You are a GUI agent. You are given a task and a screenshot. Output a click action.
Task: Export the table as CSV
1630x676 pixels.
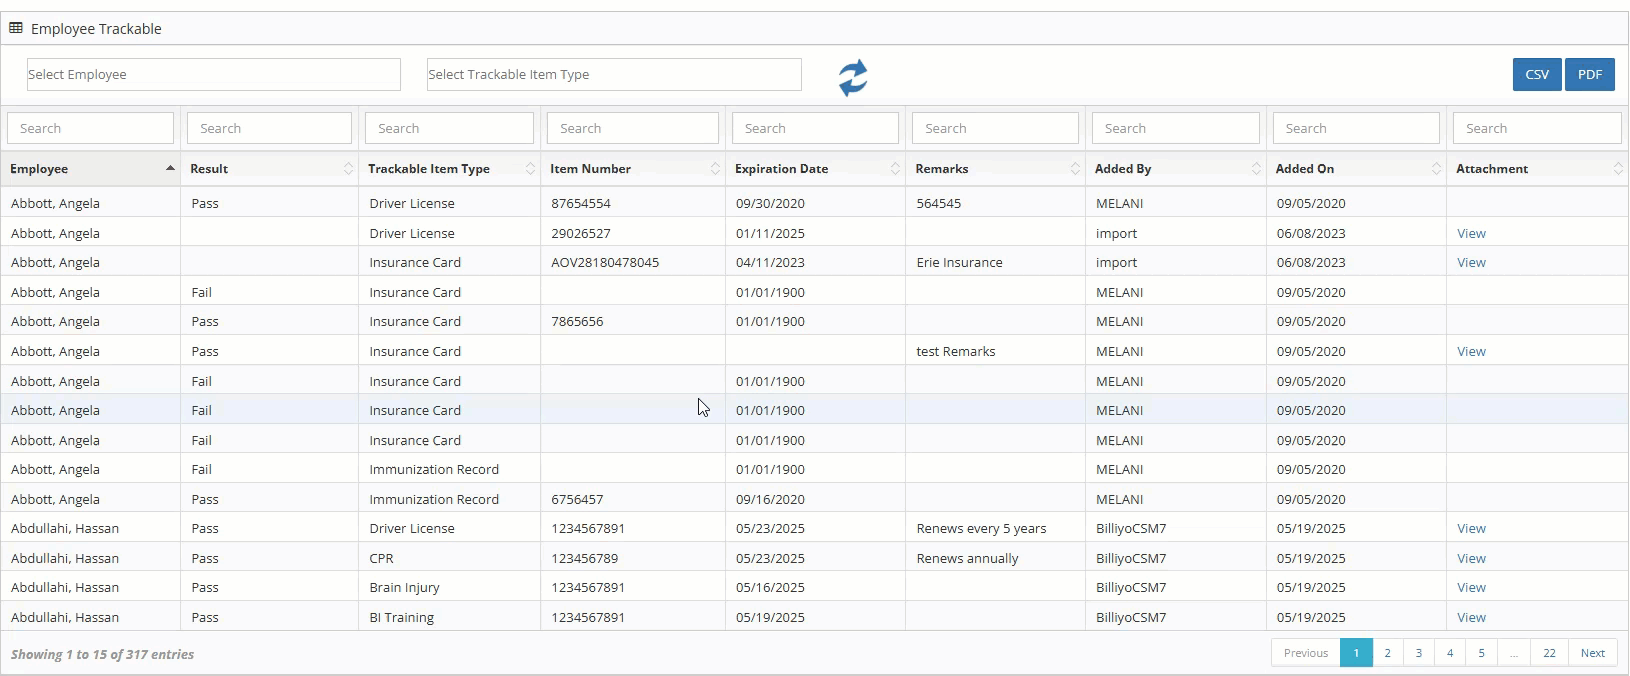pos(1536,75)
